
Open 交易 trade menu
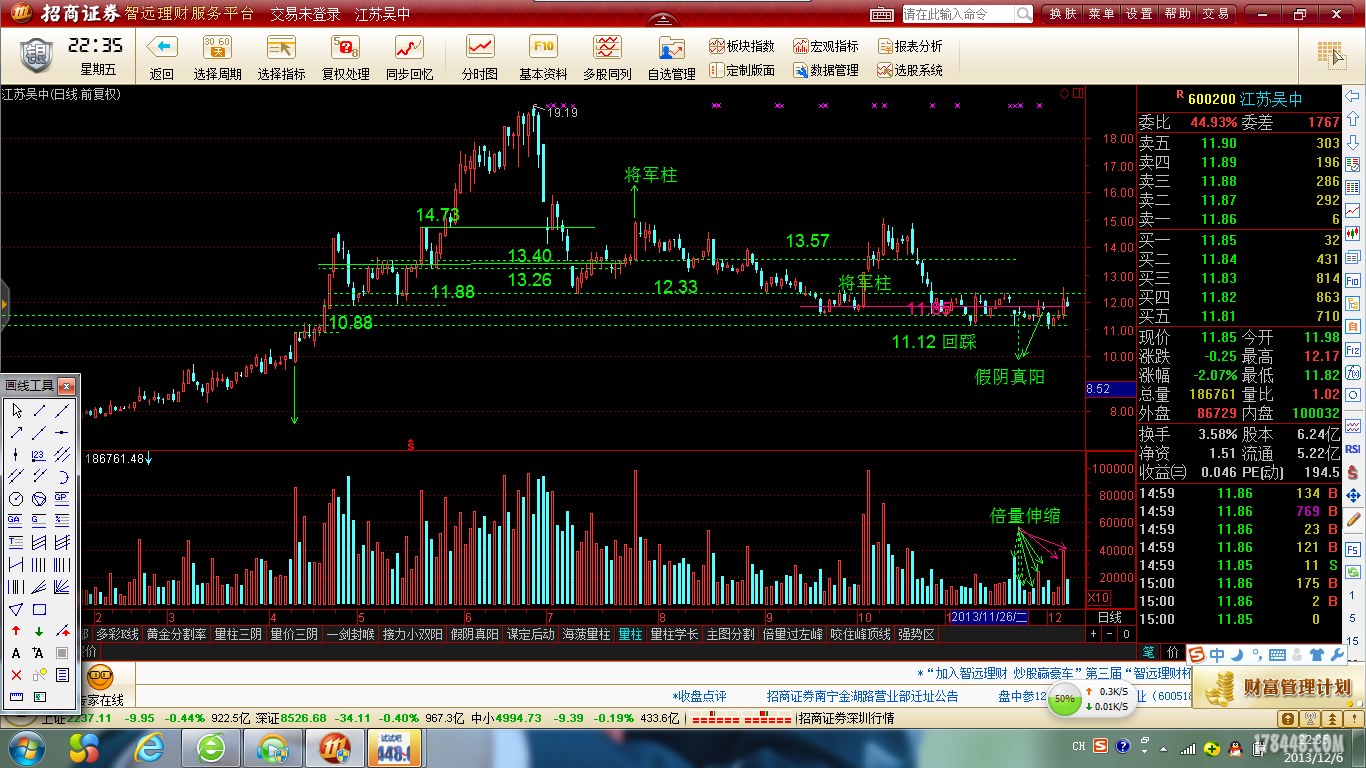[1215, 14]
